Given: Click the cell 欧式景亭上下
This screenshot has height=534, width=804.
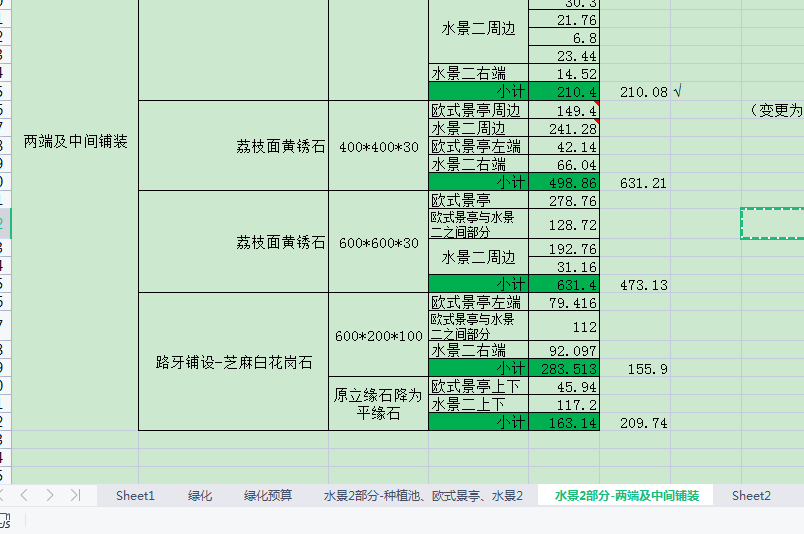Looking at the screenshot, I should click(478, 385).
